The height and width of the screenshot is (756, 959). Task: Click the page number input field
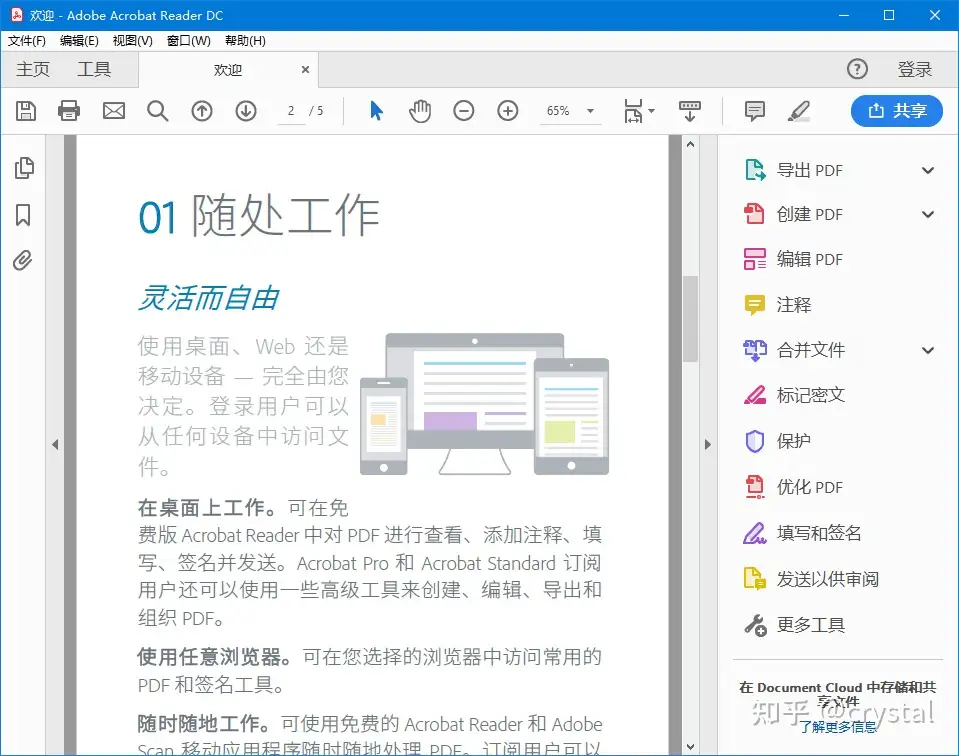[291, 111]
